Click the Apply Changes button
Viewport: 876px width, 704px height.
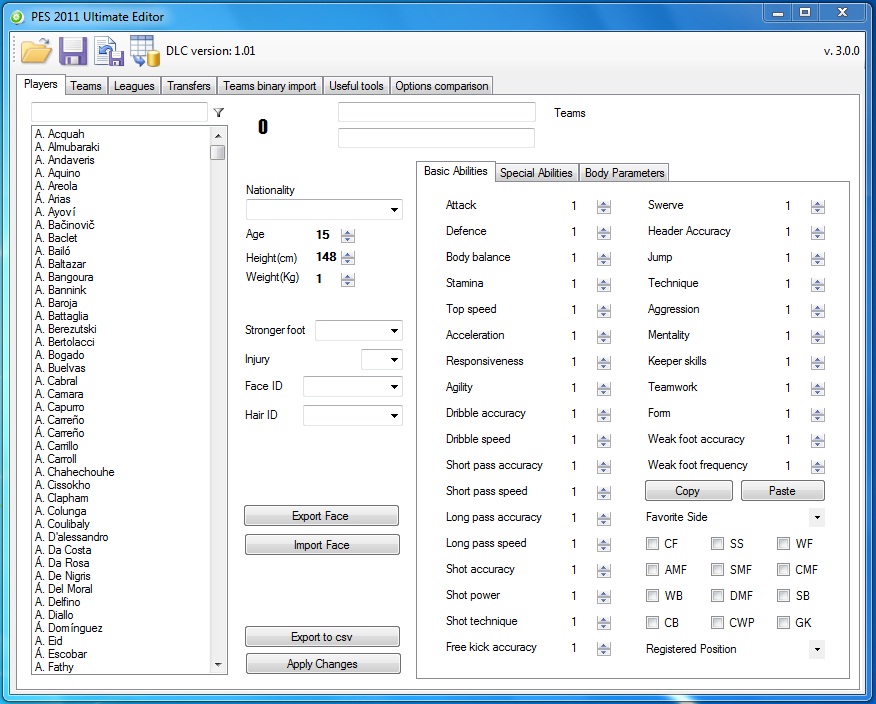[x=323, y=664]
